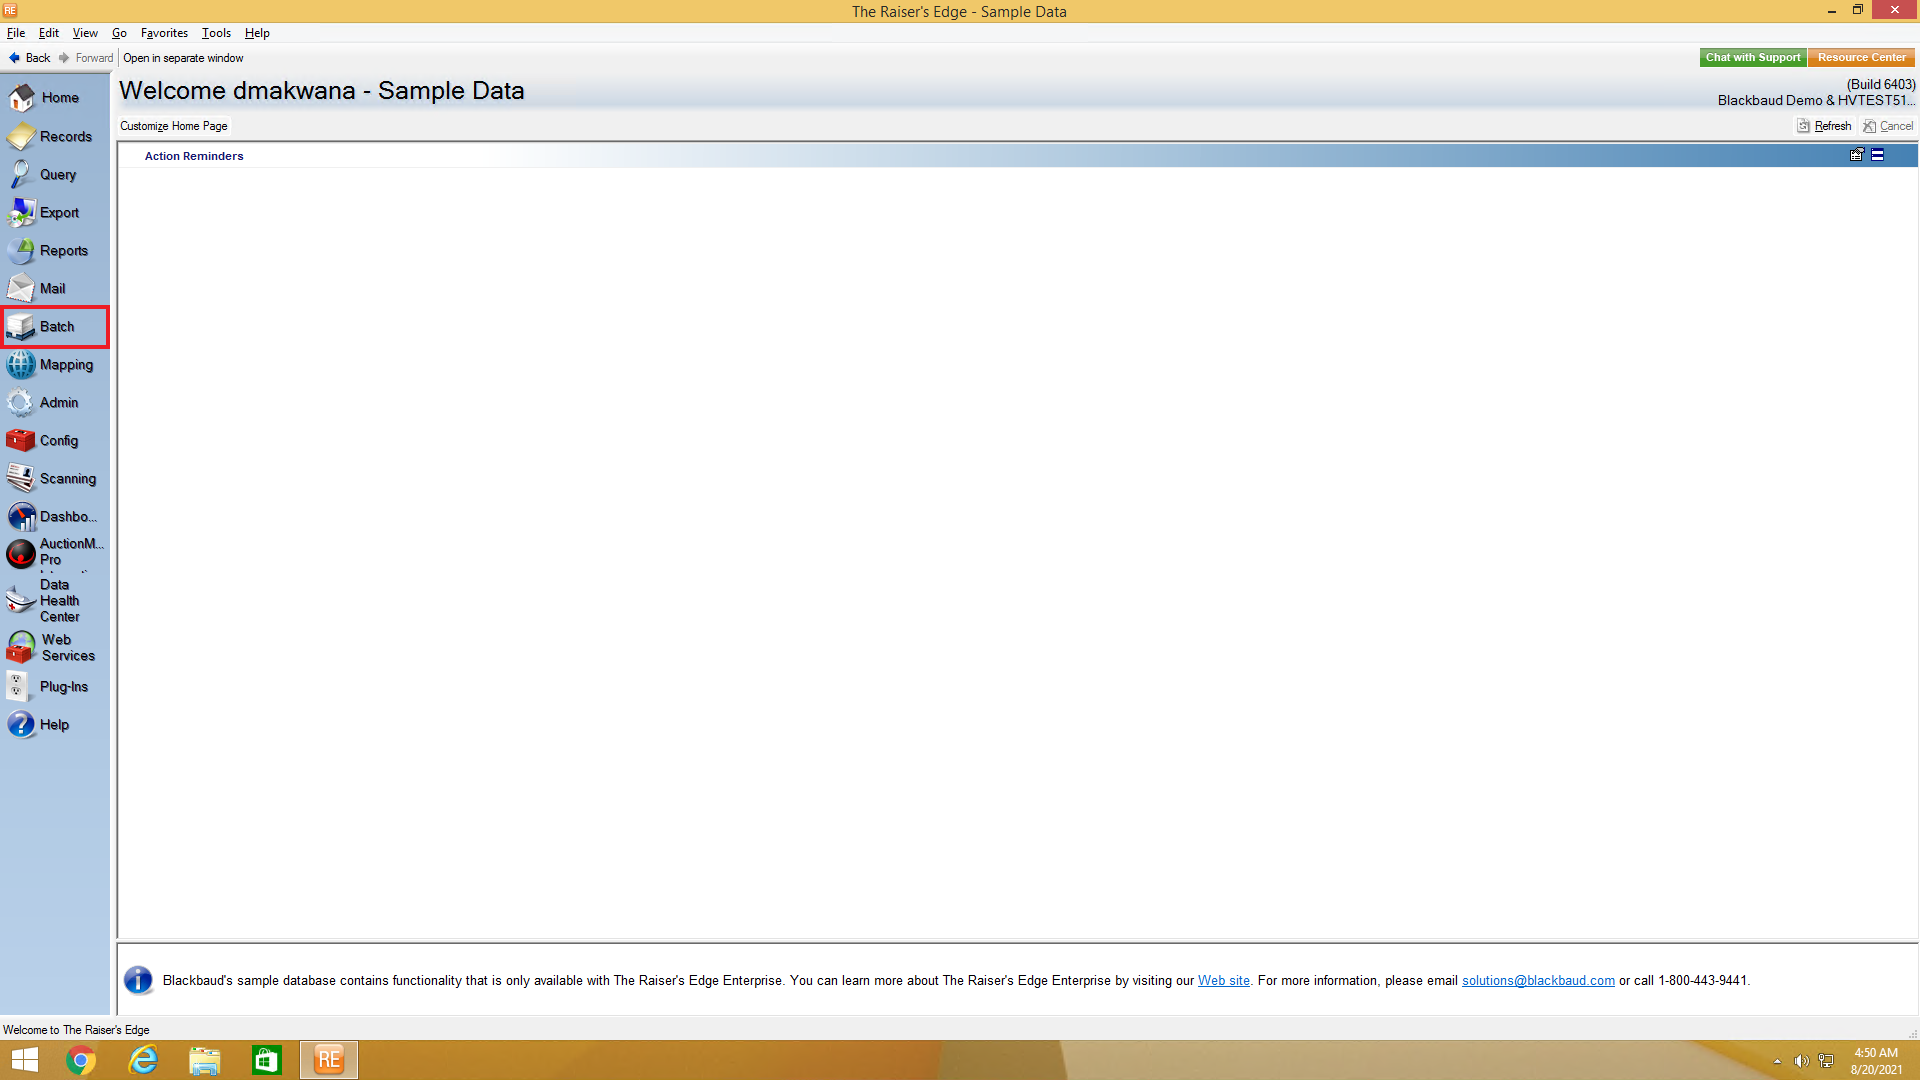Click Chat with Support button
The image size is (1920, 1080).
(x=1752, y=58)
